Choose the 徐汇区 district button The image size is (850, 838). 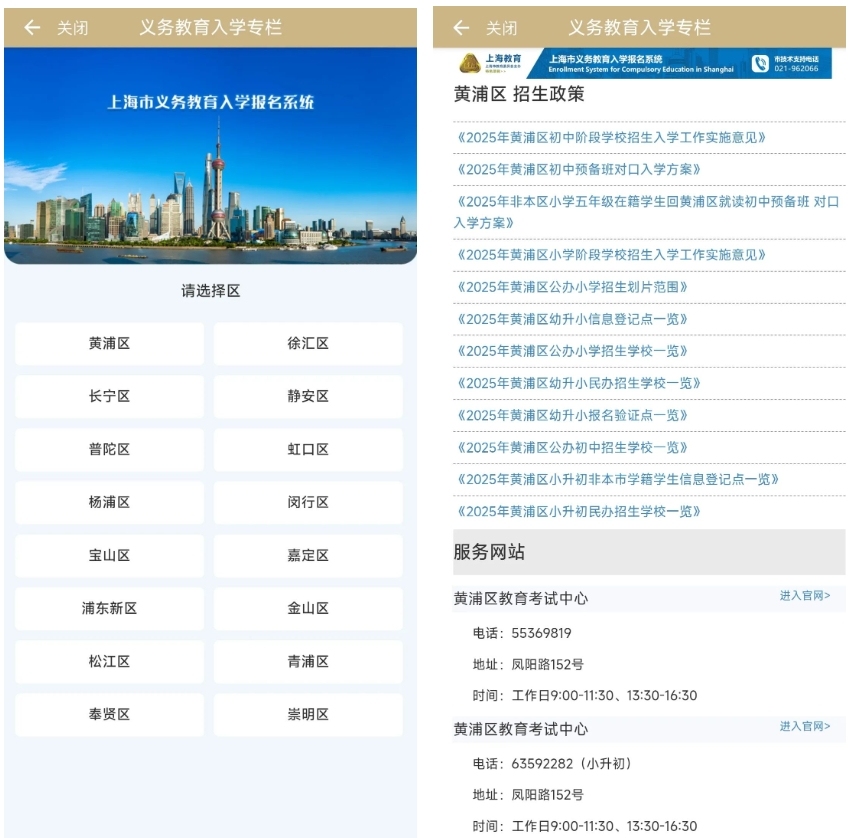pos(308,343)
